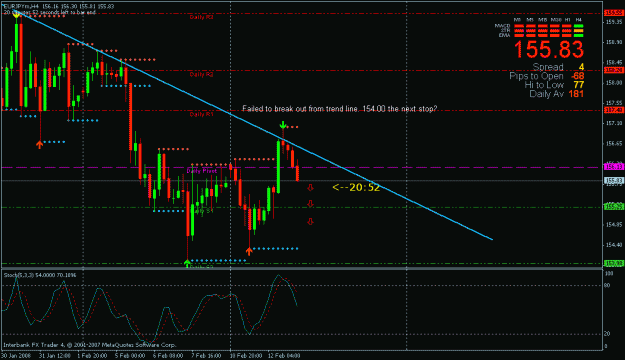The width and height of the screenshot is (625, 360).
Task: Select the yellow '<--20:52' countdown label
Action: point(356,187)
